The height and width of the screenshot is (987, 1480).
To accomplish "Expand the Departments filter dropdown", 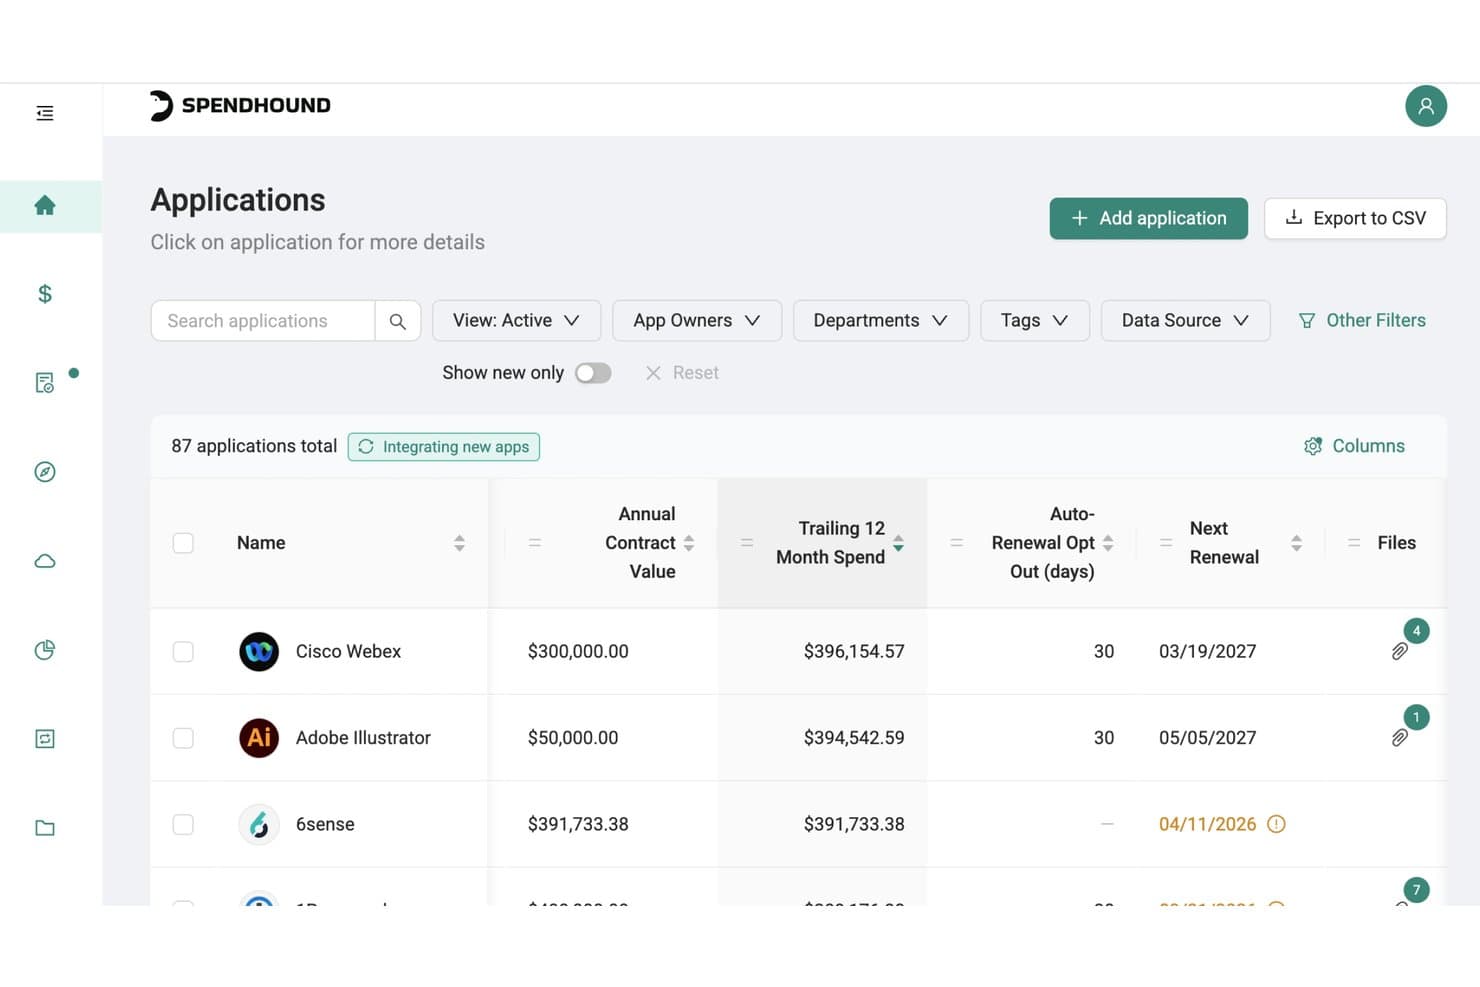I will point(881,321).
